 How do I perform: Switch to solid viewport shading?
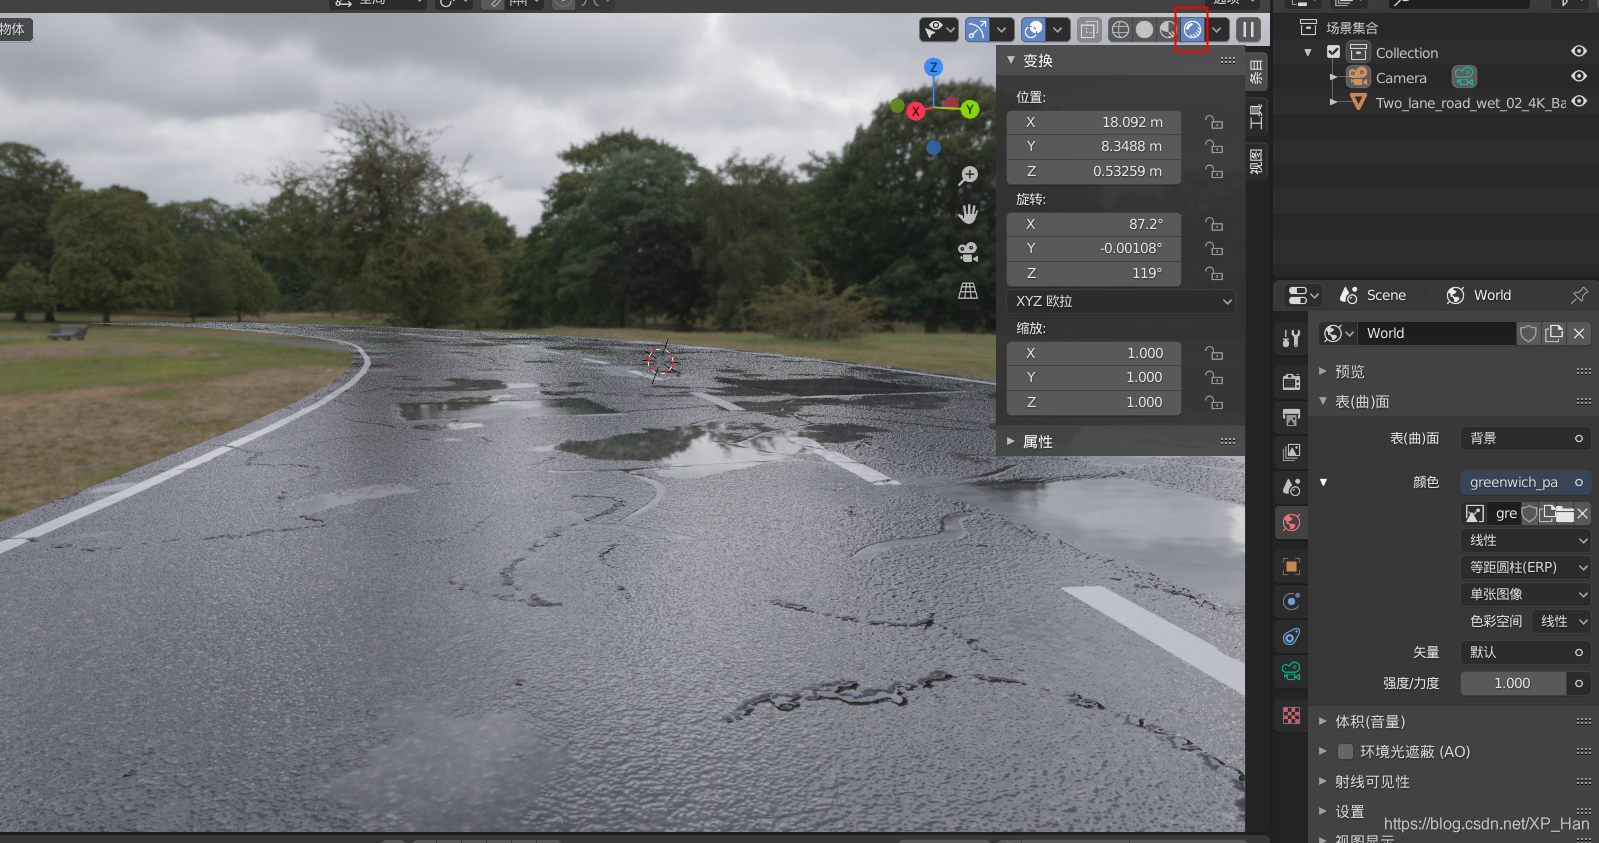tap(1144, 30)
